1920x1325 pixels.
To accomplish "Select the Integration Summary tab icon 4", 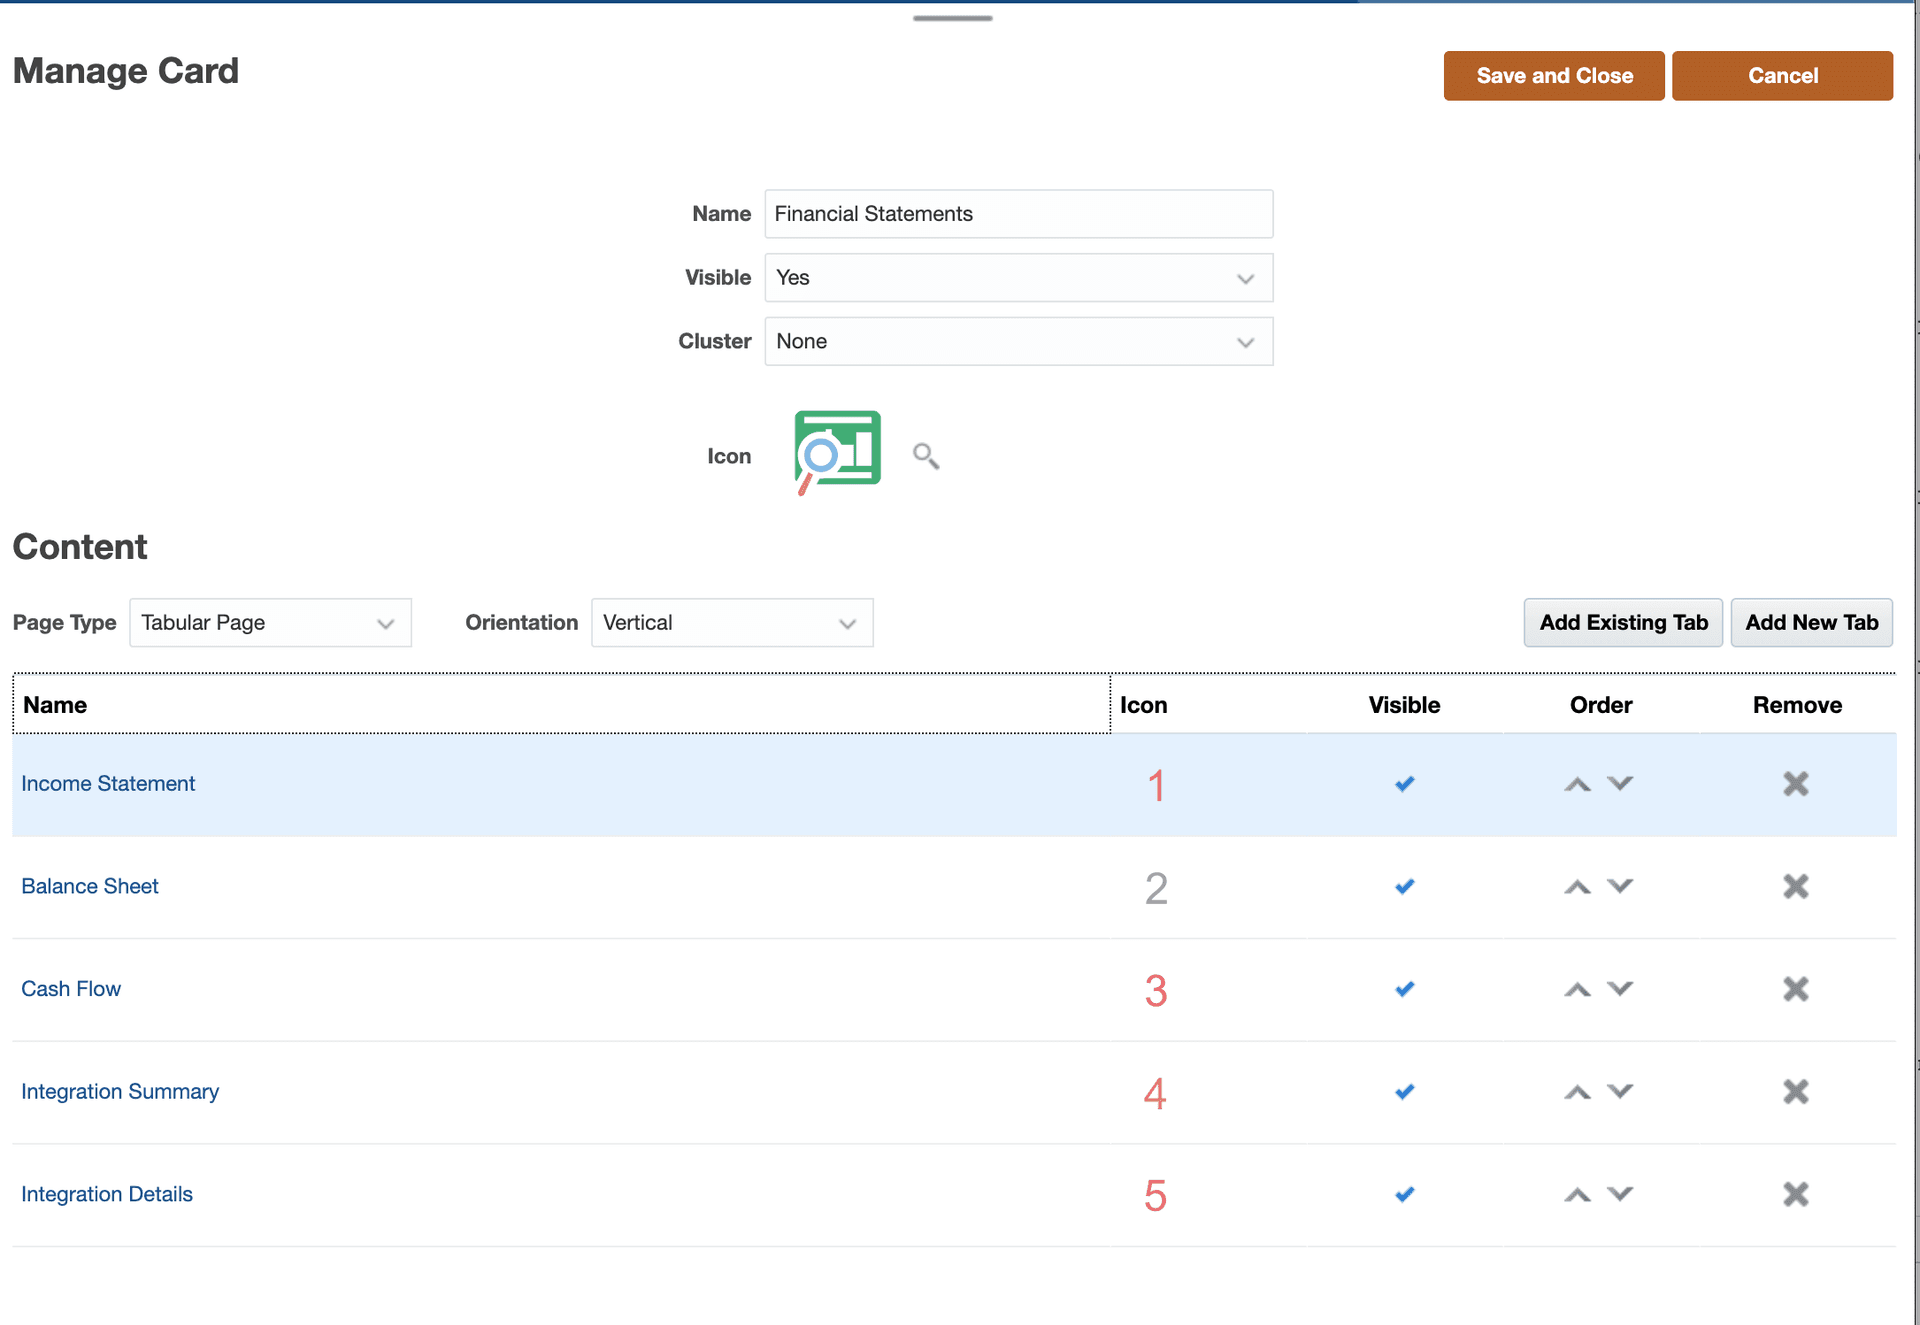I will [1156, 1093].
